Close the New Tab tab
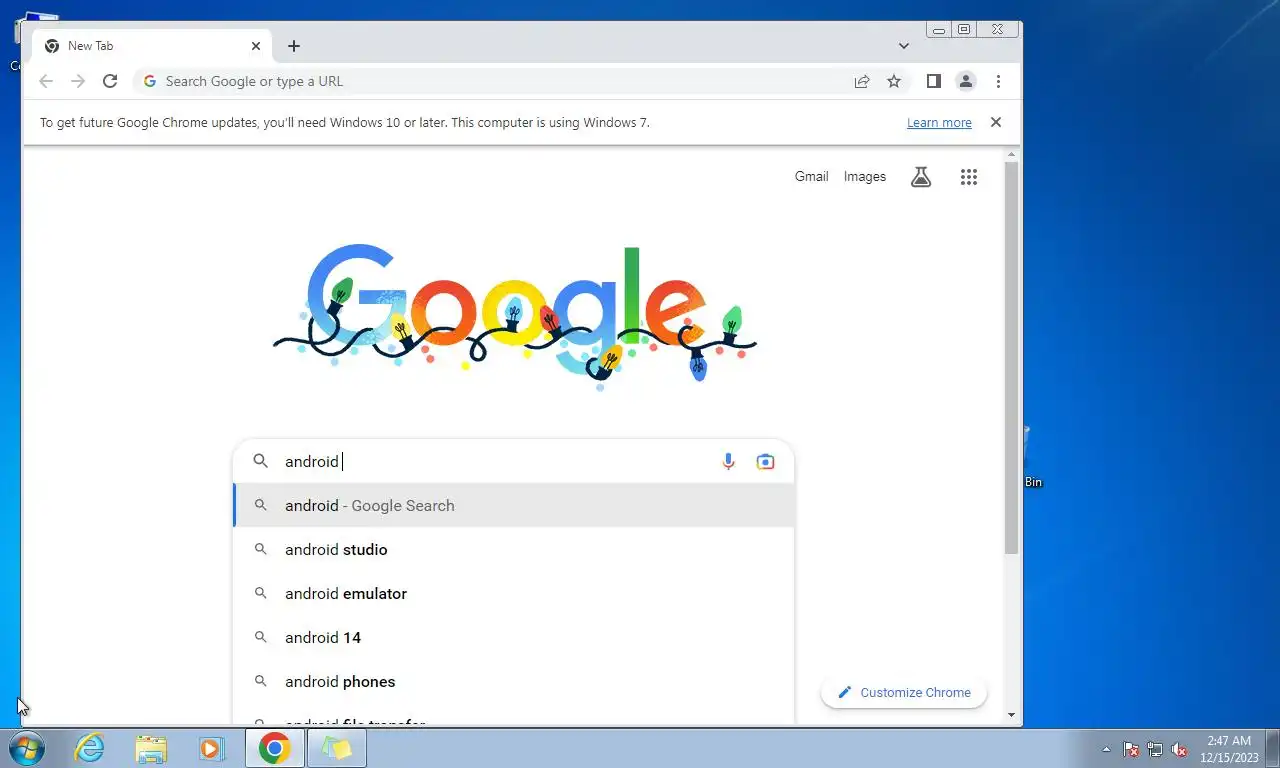 click(255, 46)
